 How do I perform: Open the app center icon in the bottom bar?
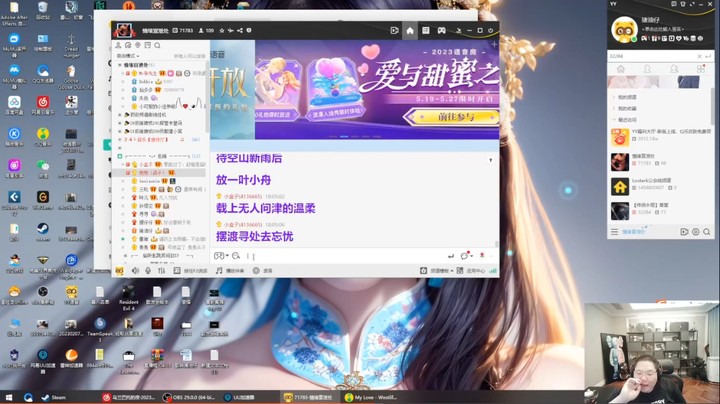pyautogui.click(x=460, y=270)
